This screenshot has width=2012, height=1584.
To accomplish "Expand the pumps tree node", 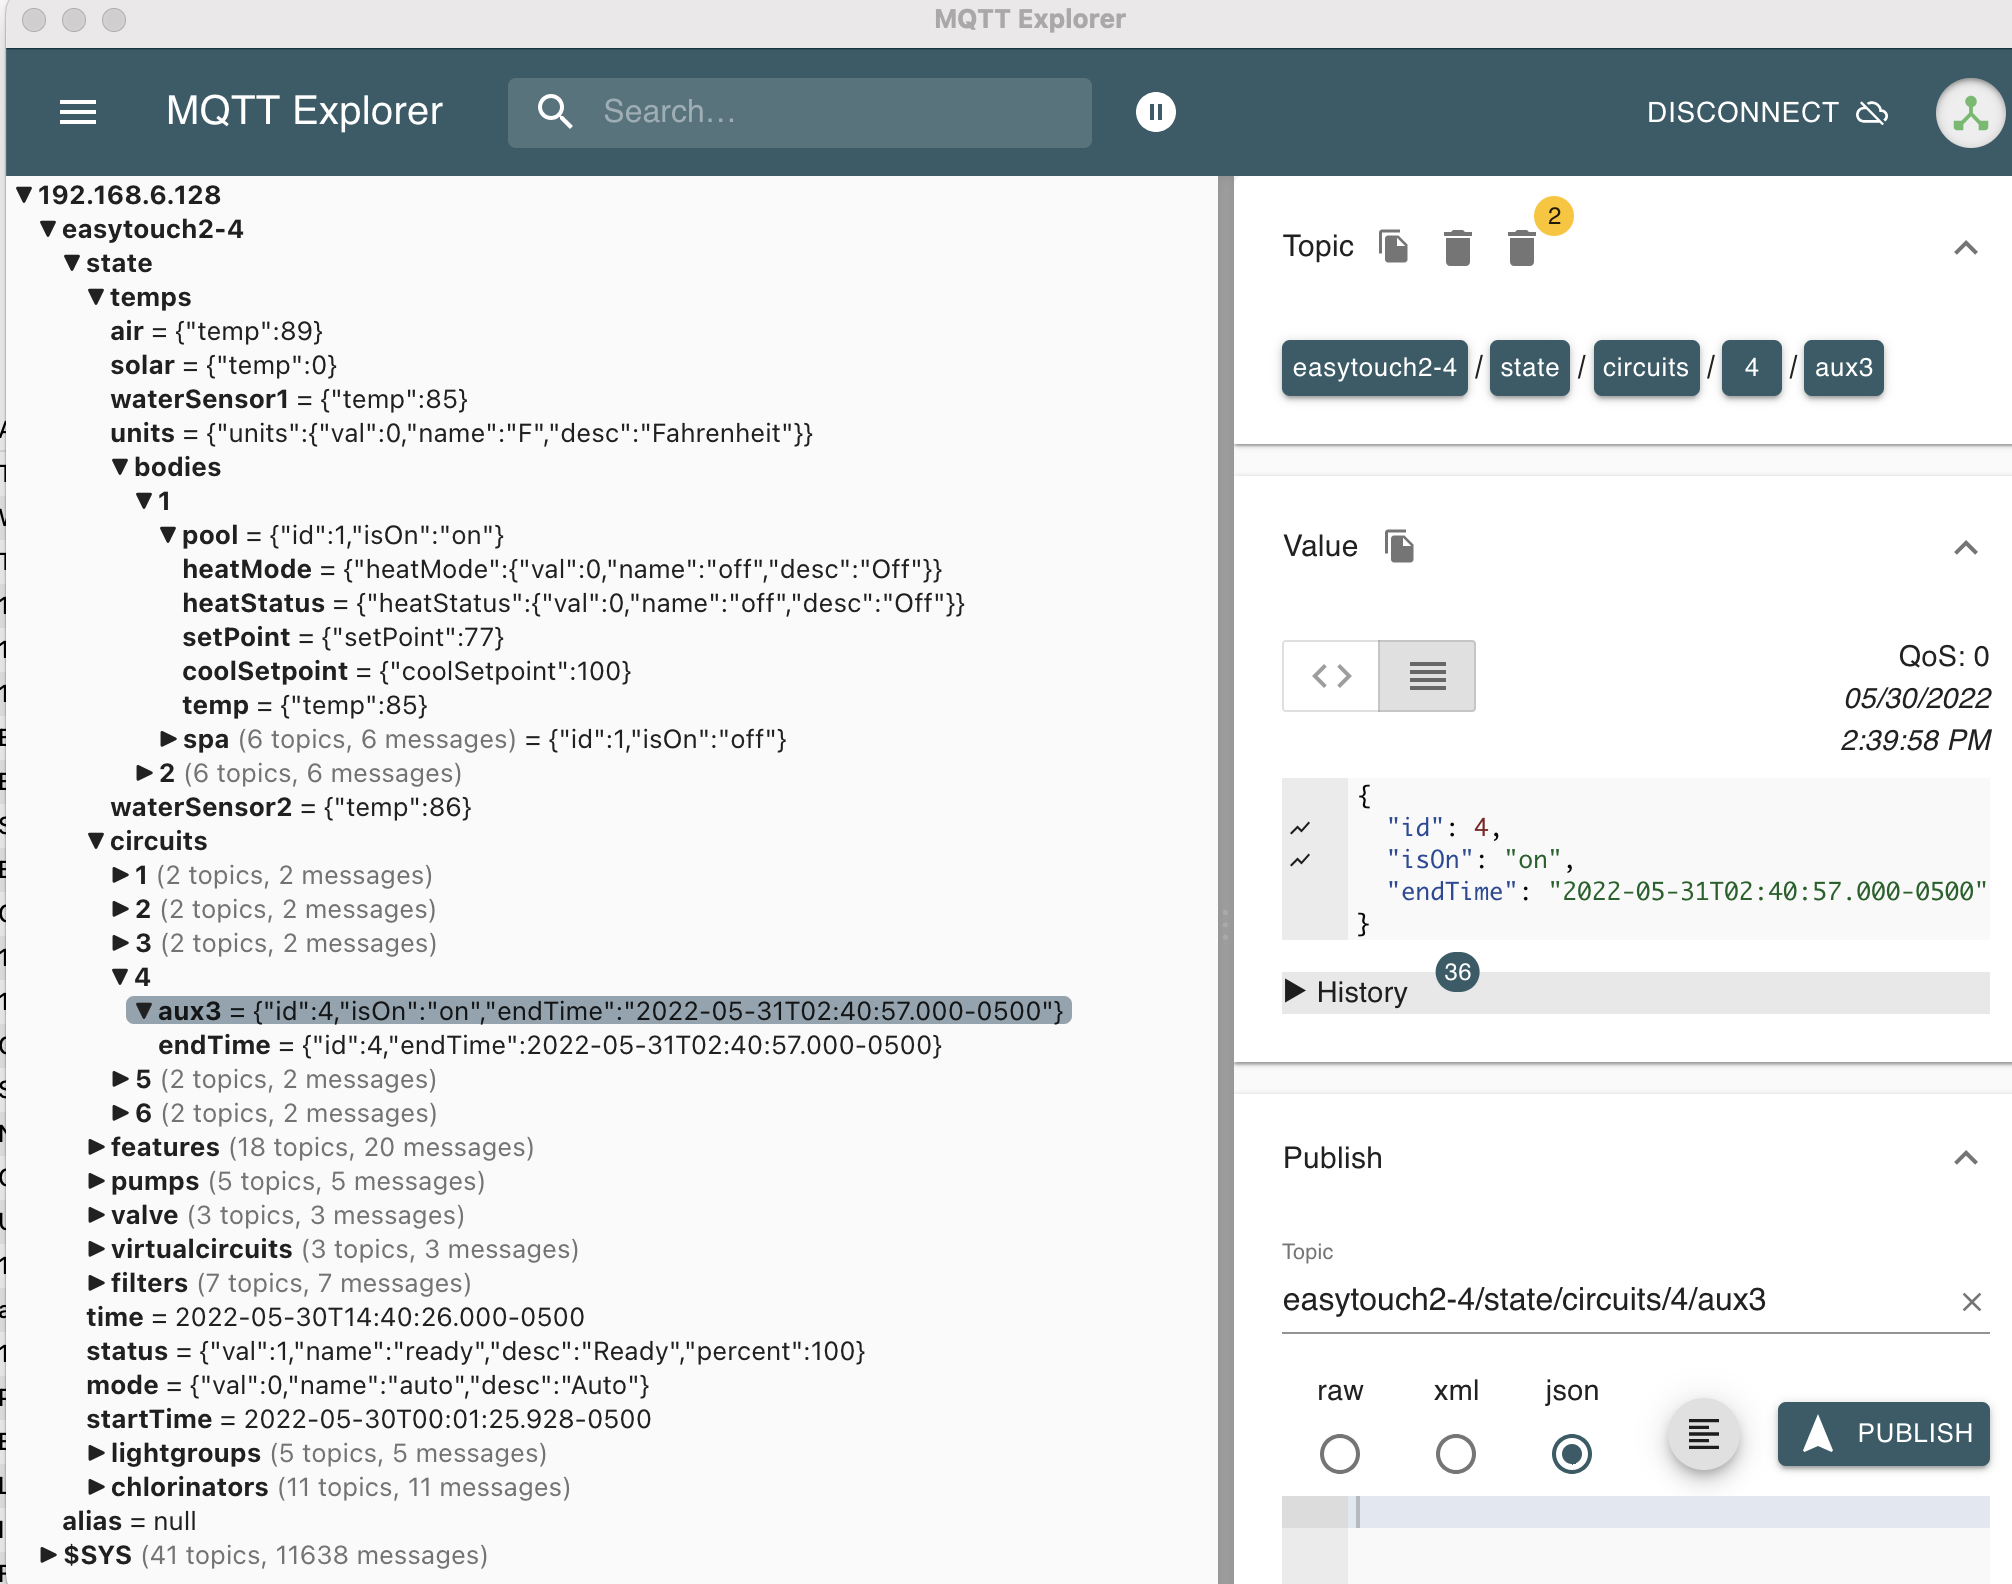I will tap(97, 1181).
